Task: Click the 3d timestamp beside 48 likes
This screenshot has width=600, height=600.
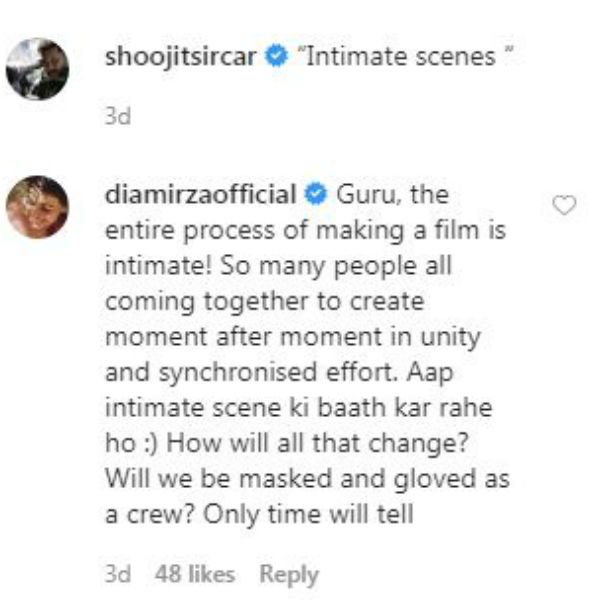Action: (x=118, y=575)
